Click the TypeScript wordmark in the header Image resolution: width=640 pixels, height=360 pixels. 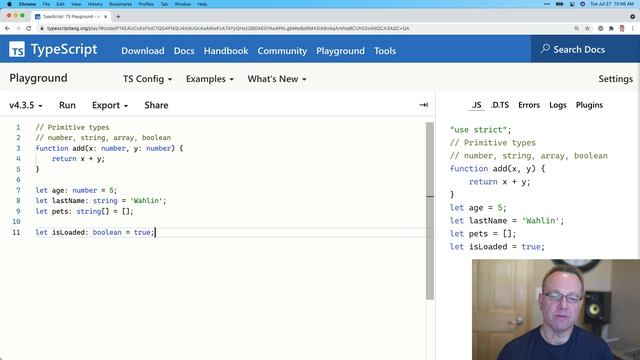[x=64, y=49]
